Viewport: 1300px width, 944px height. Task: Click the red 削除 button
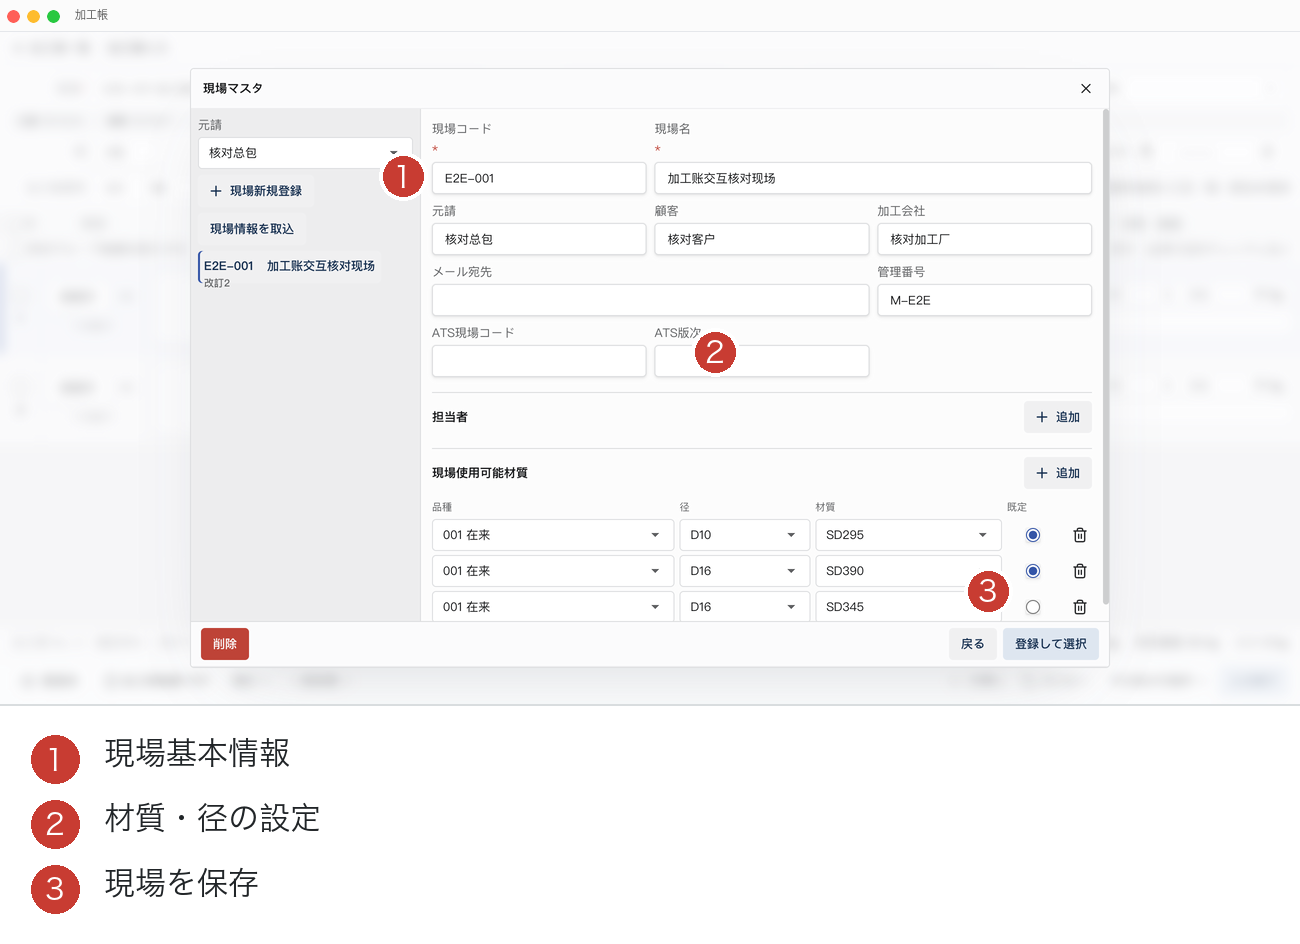225,644
